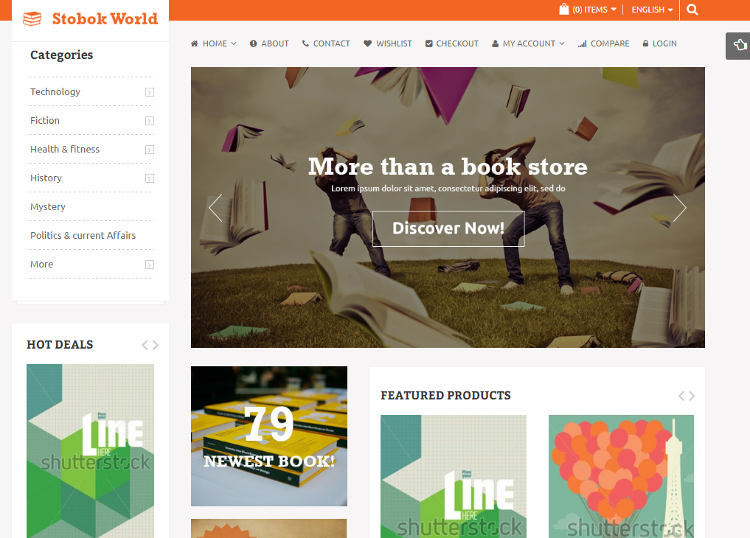Open the Hot Deals book cover
Viewport: 750px width, 538px height.
tap(90, 451)
